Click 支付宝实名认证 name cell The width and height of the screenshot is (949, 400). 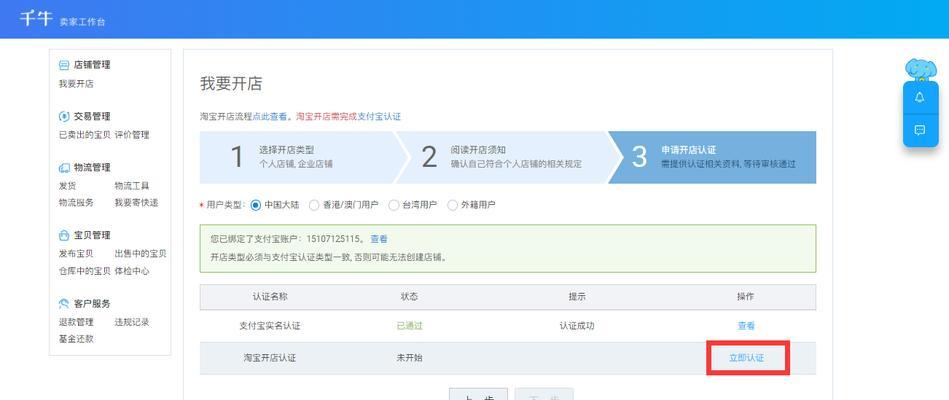click(x=270, y=326)
